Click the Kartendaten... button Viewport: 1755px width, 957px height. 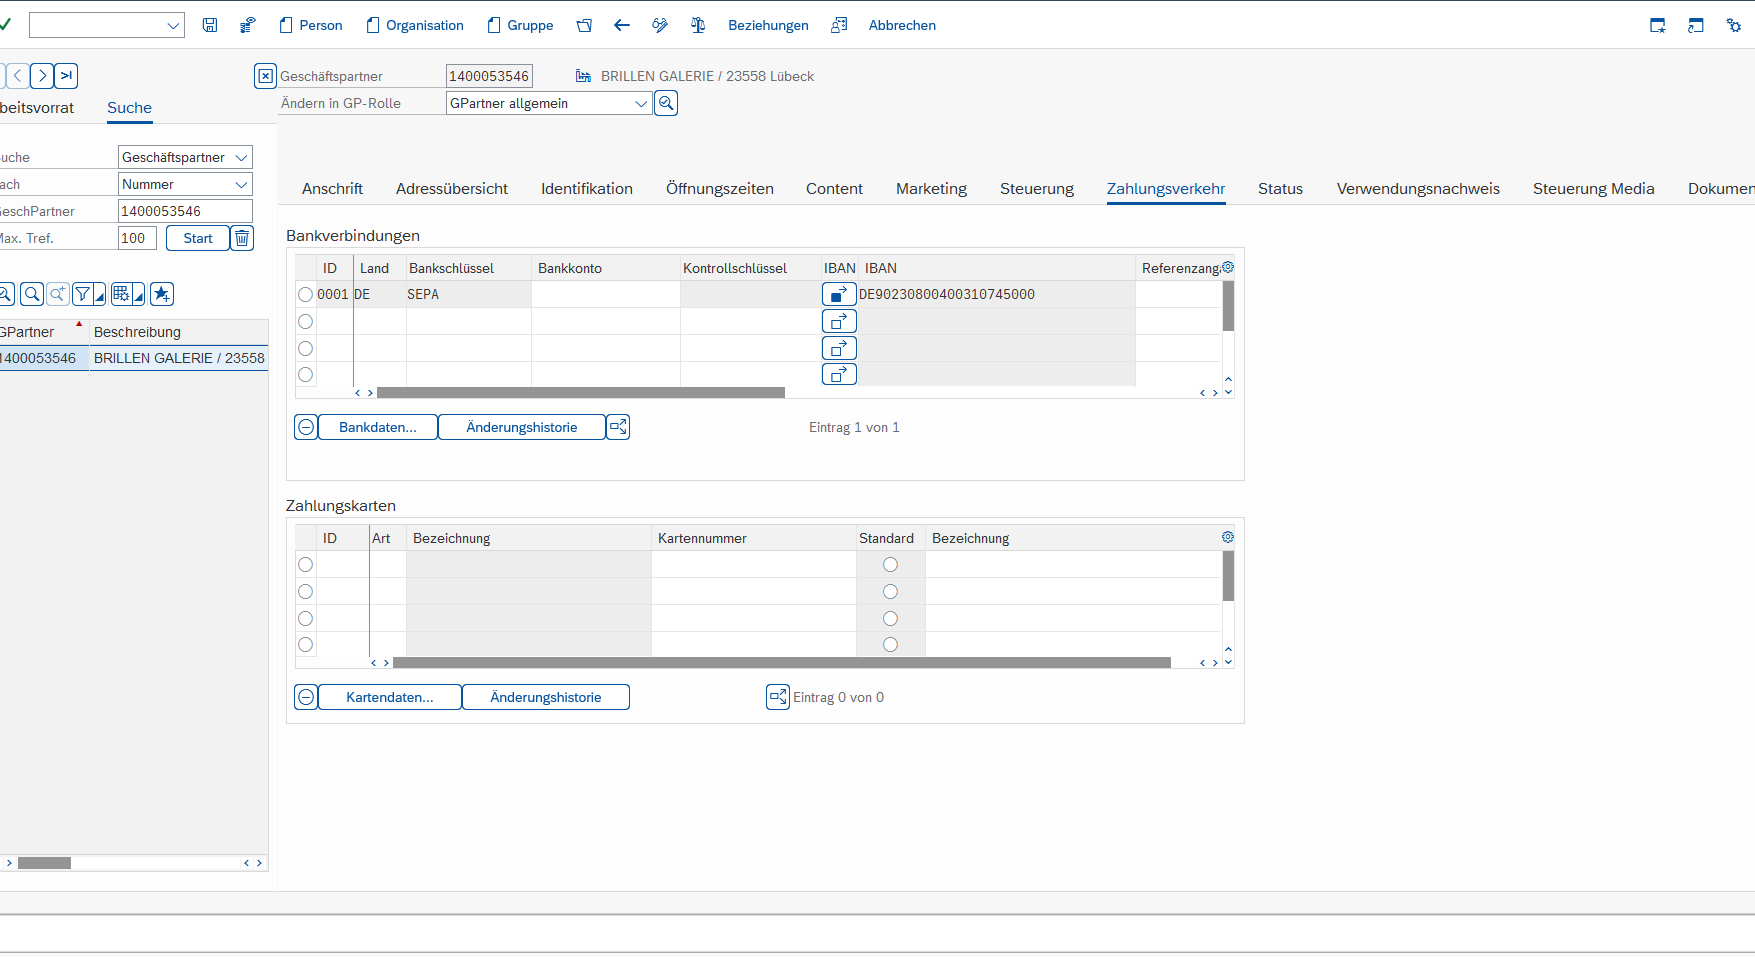tap(390, 697)
